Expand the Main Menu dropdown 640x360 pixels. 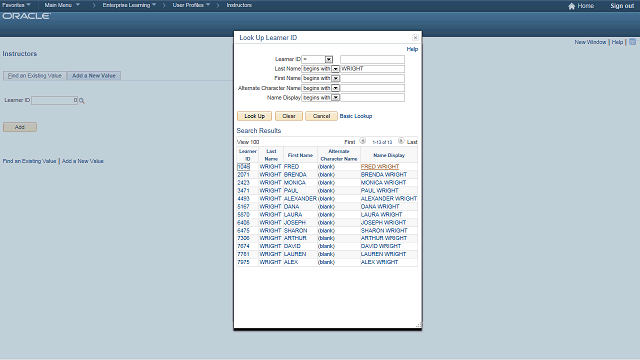coord(62,5)
